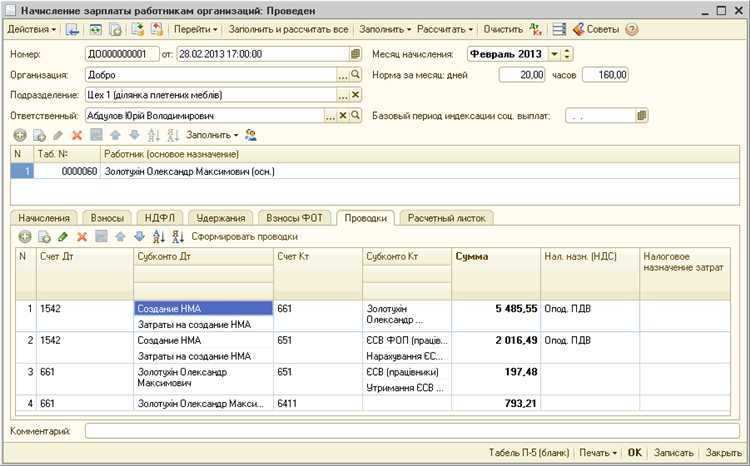Image resolution: width=750 pixels, height=466 pixels.
Task: Click the Сформировать проводки button
Action: coord(245,237)
